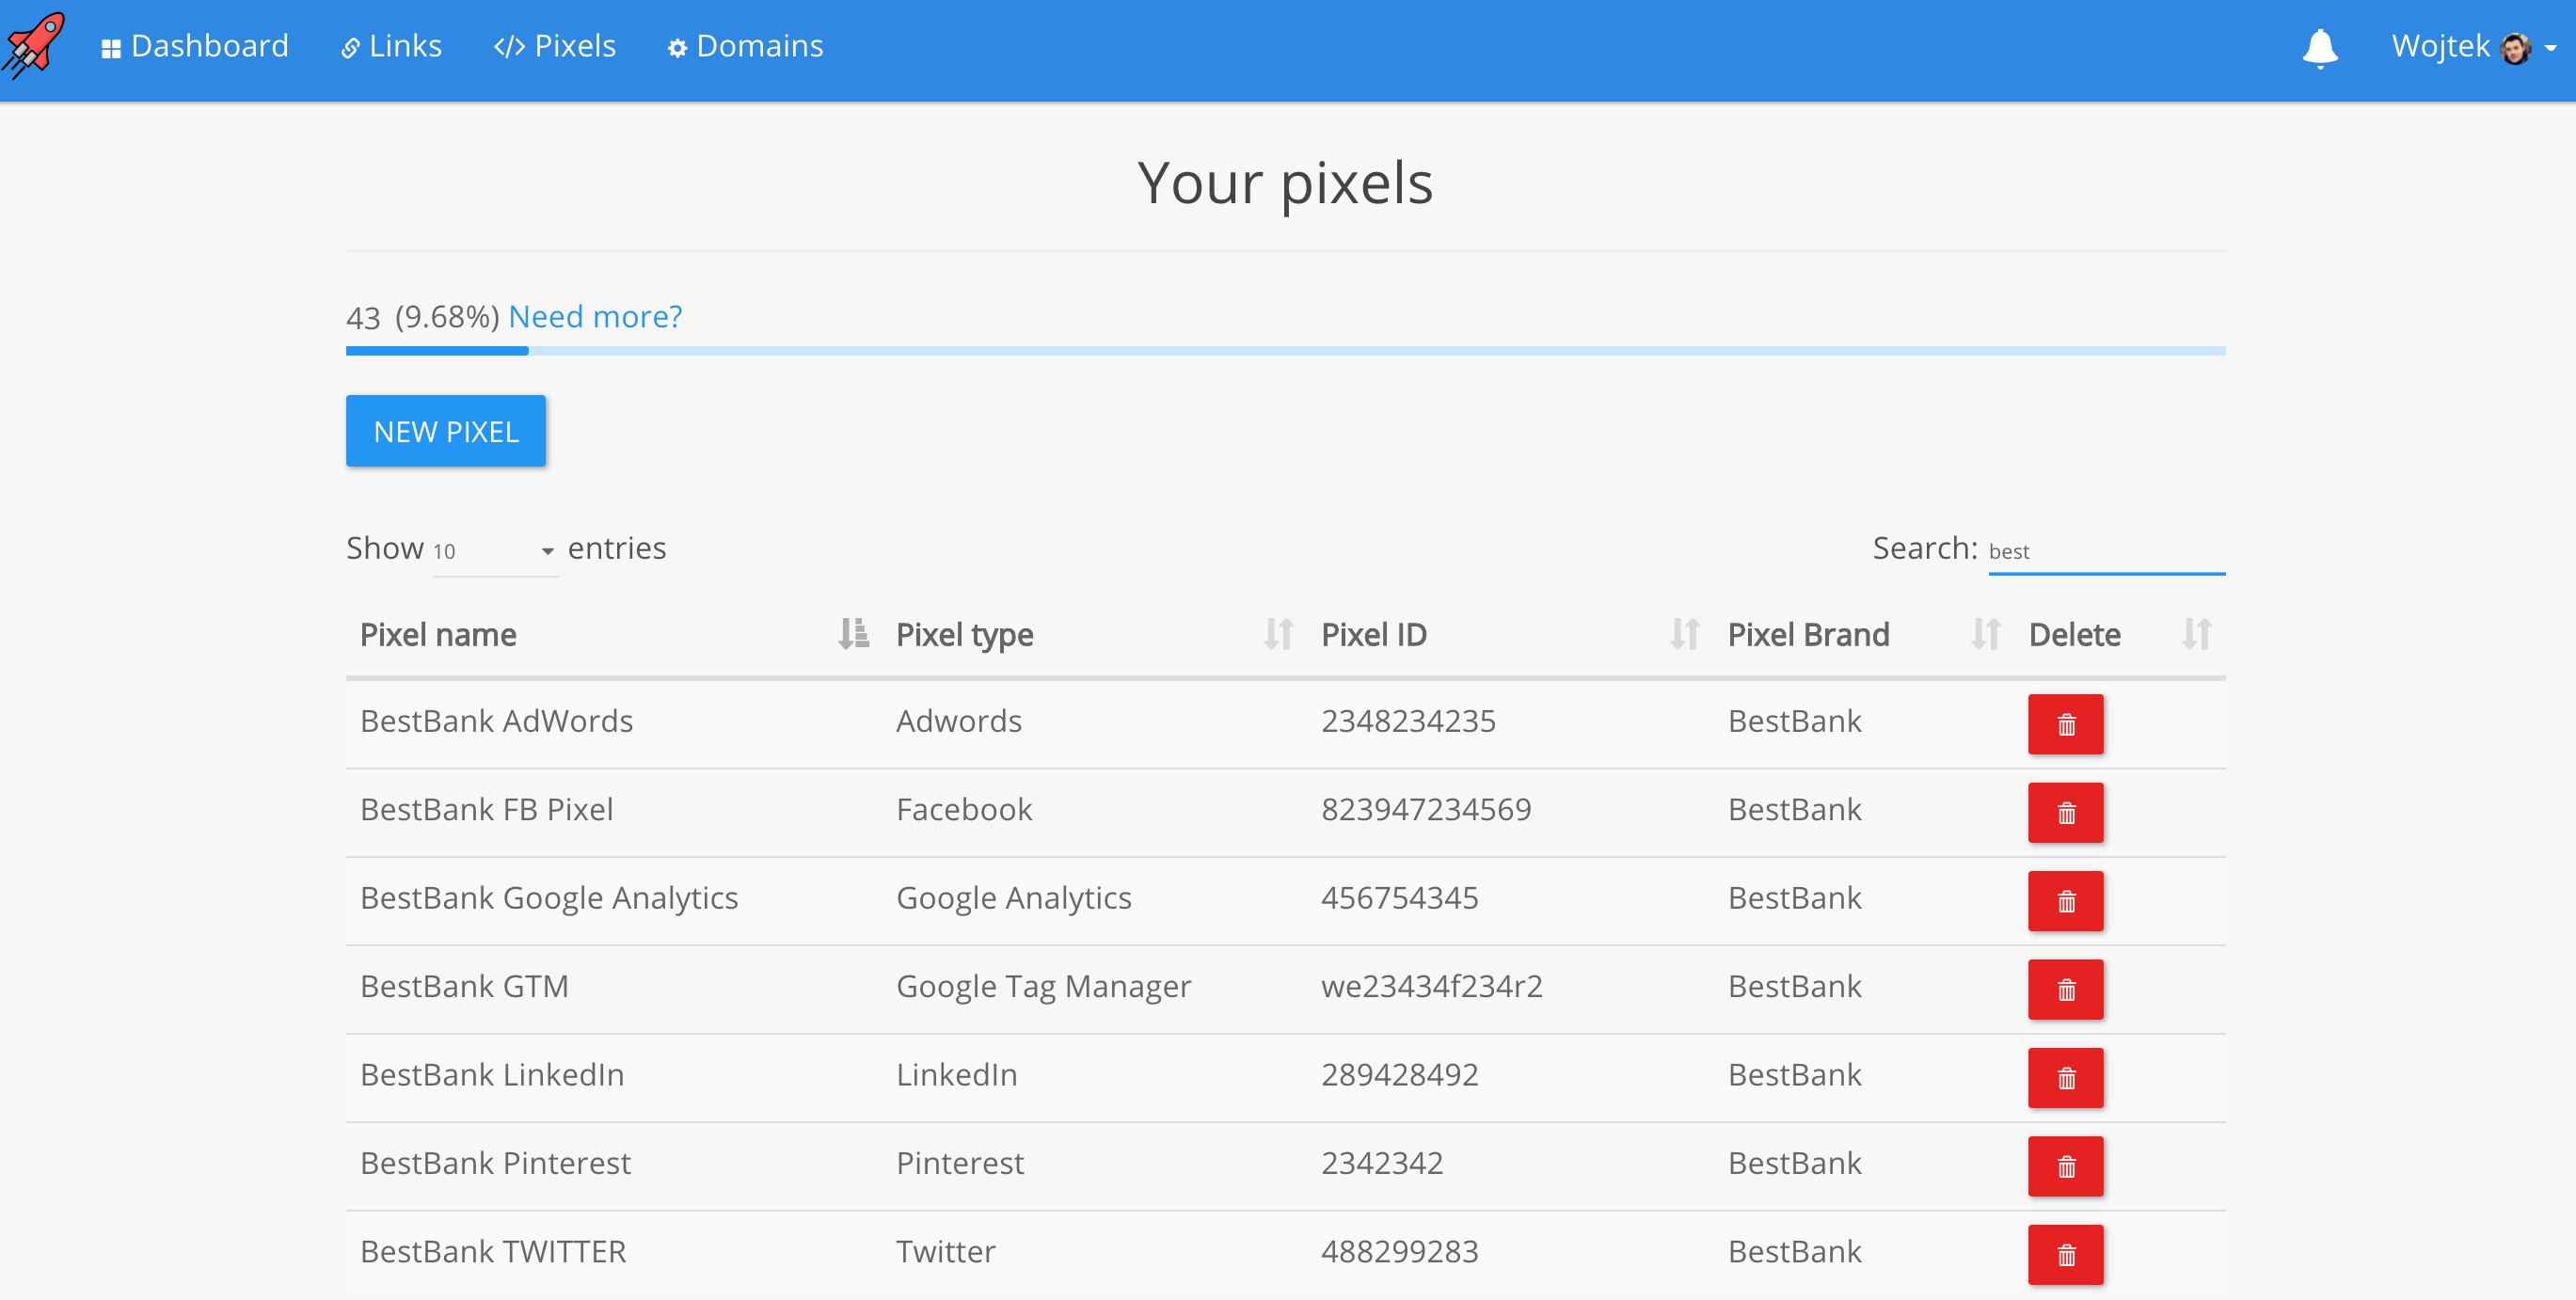The height and width of the screenshot is (1300, 2576).
Task: Delete the BestBank FB Pixel entry
Action: point(2065,812)
